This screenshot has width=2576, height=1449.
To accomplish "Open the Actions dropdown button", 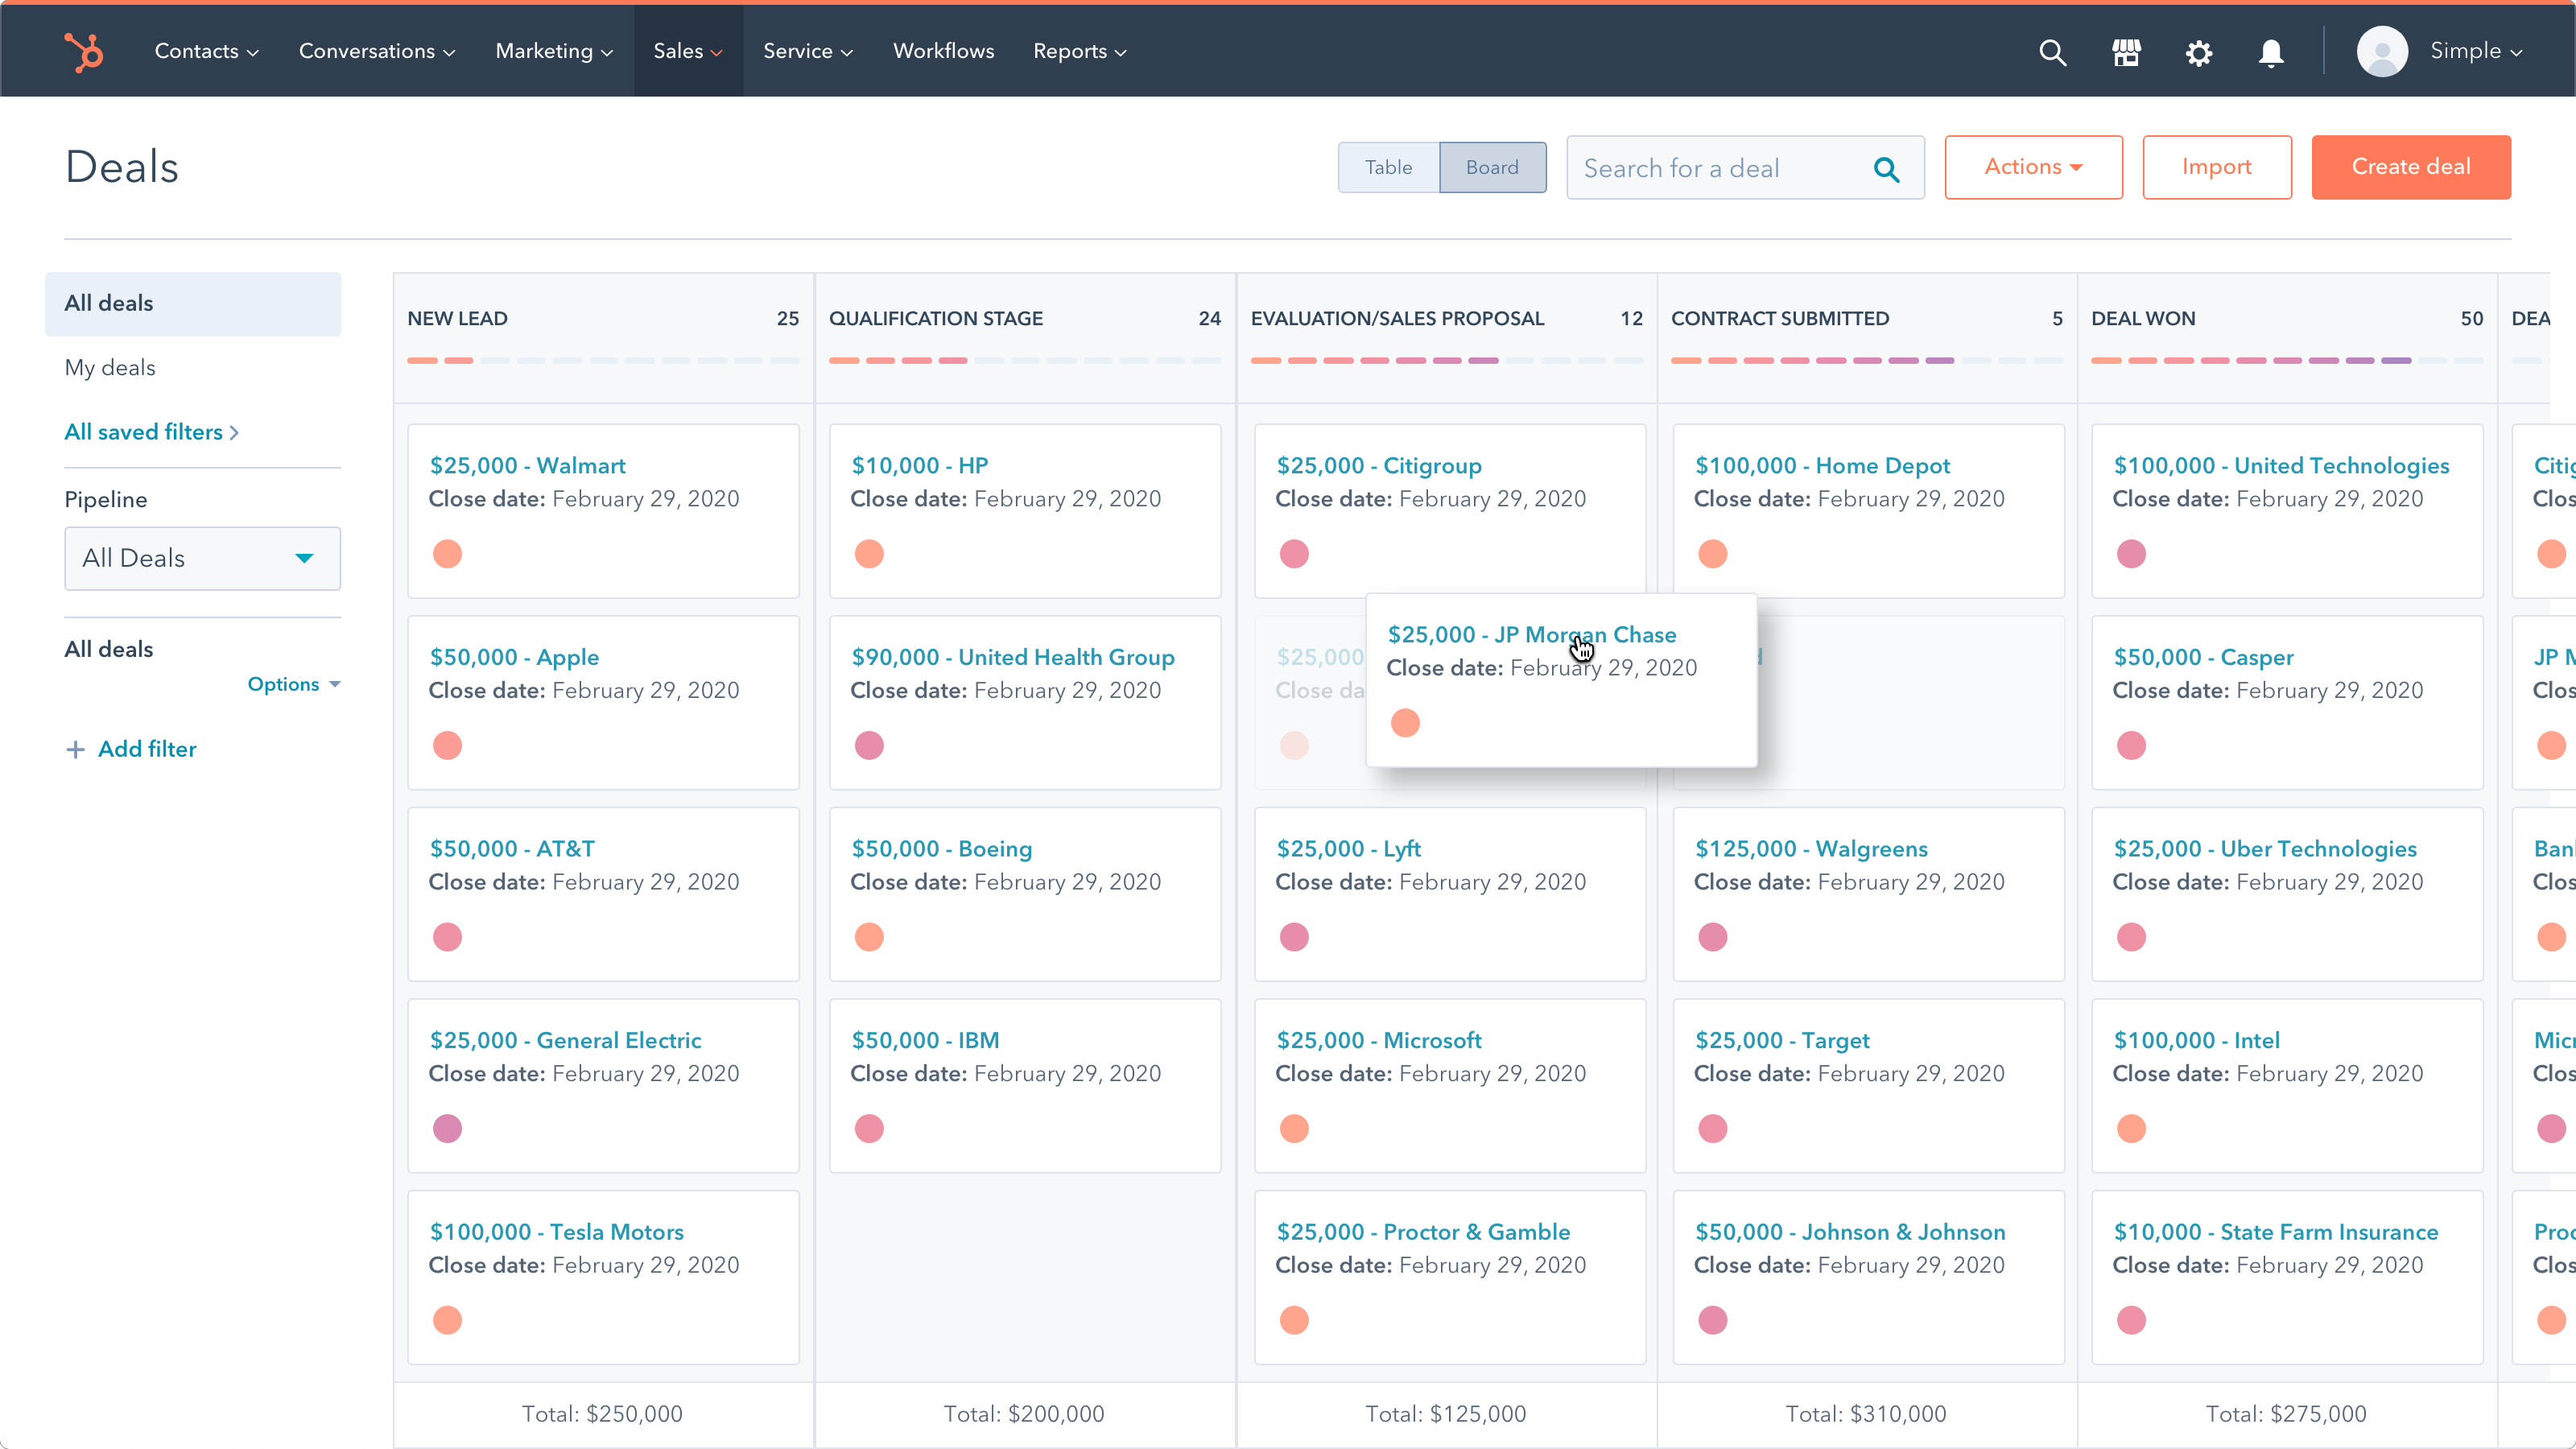I will point(2033,167).
